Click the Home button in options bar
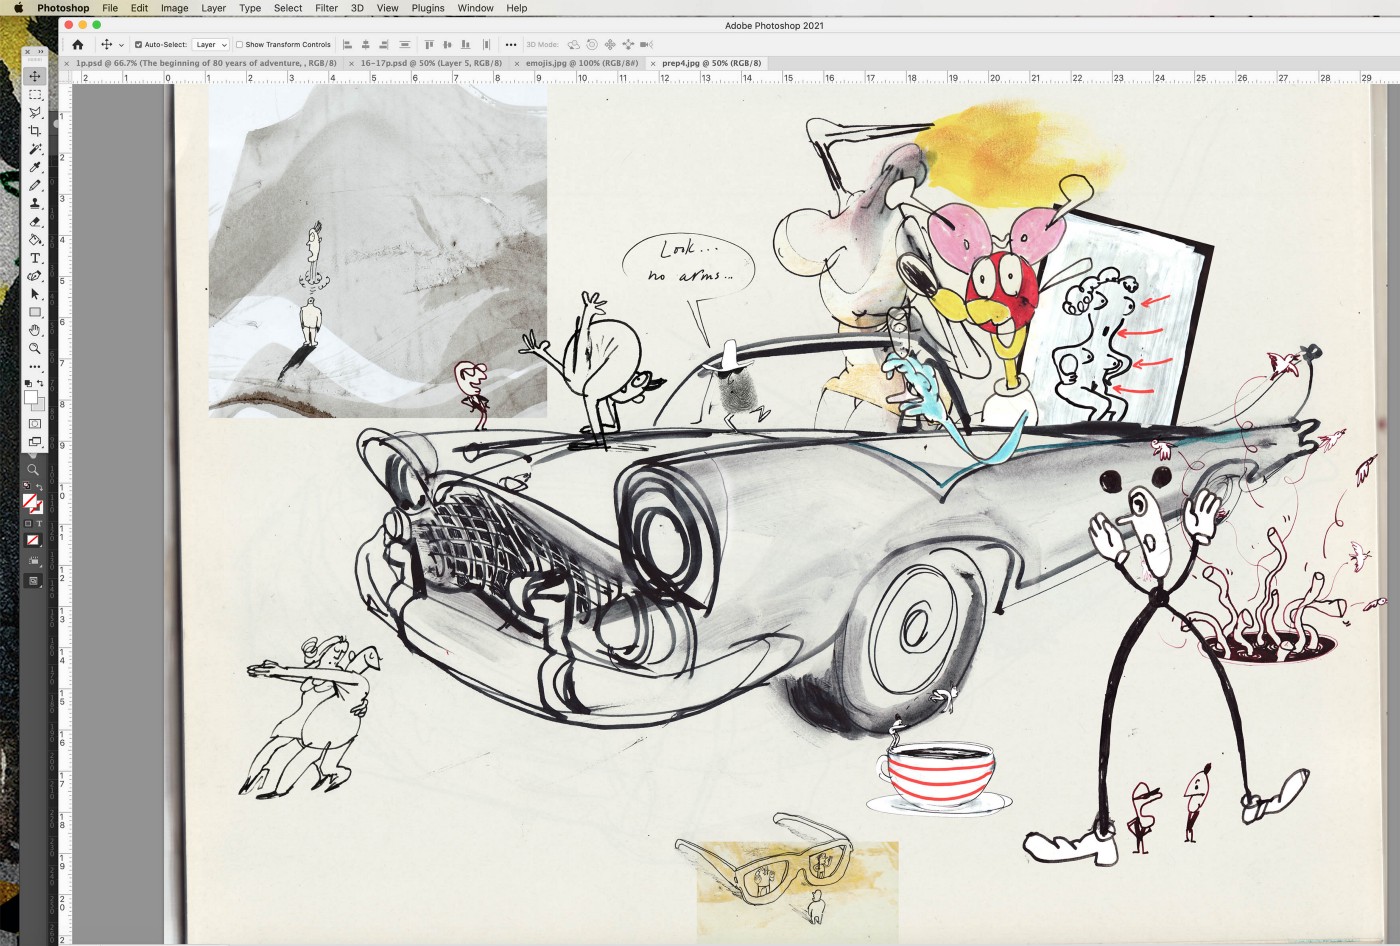Viewport: 1400px width, 946px height. (77, 45)
